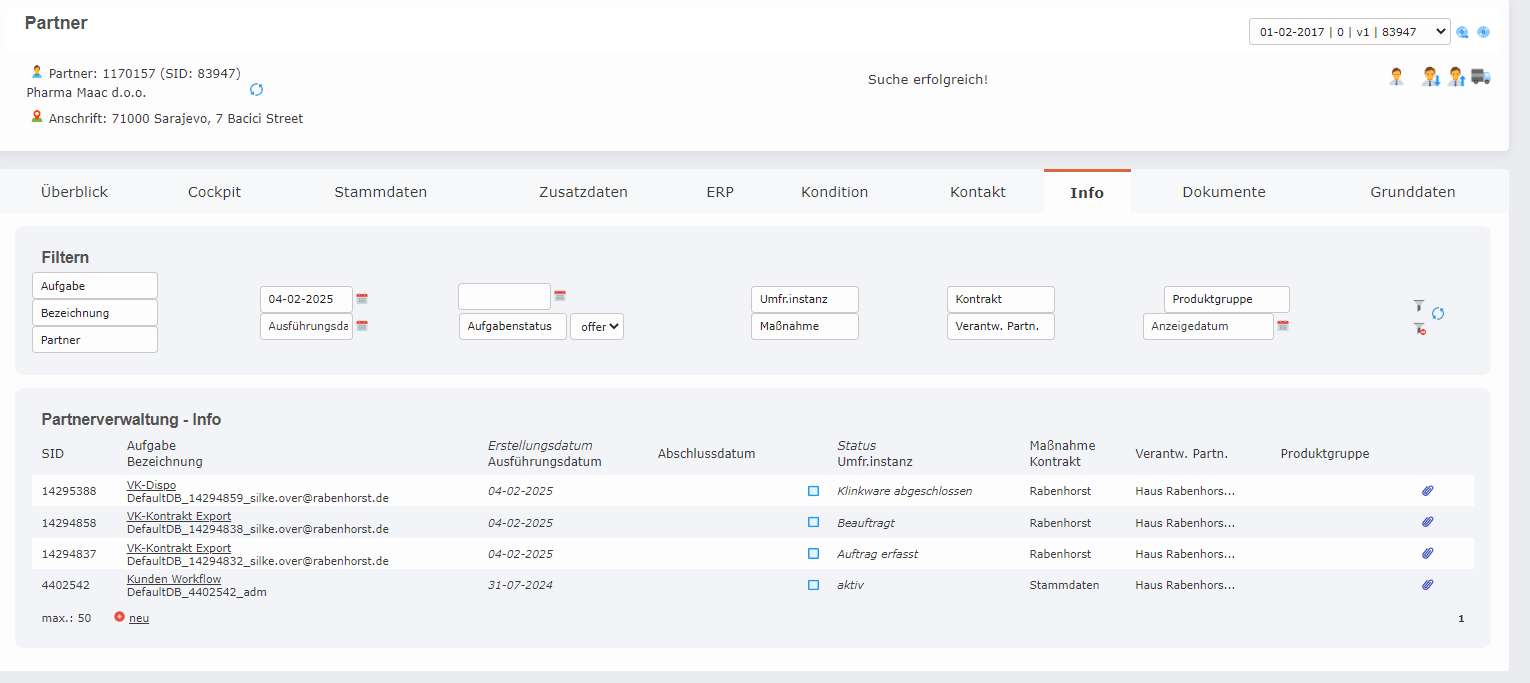
Task: Open calendar picker next to 04-02-2025 field
Action: click(362, 299)
